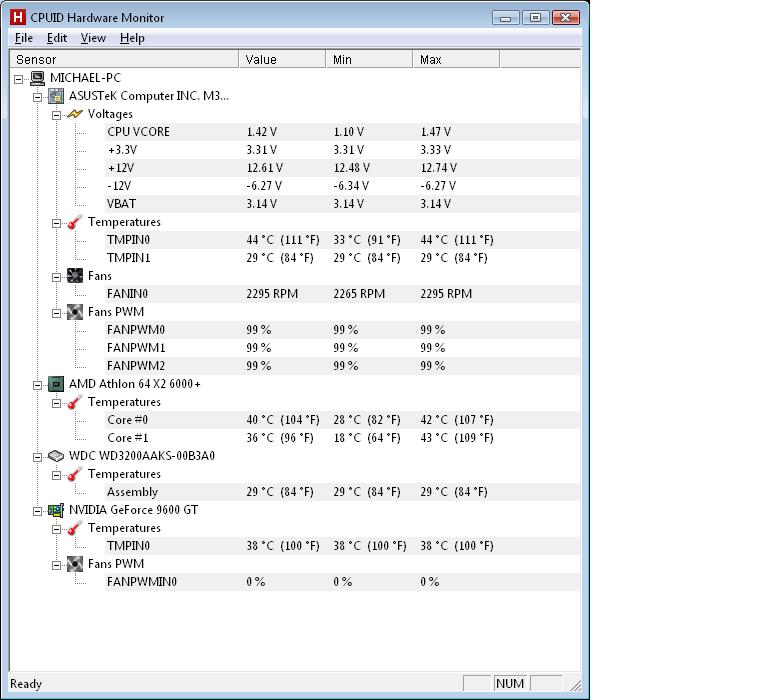Click thermometer icon under NVIDIA GeForce
Viewport: 779px width, 700px height.
pyautogui.click(x=75, y=528)
